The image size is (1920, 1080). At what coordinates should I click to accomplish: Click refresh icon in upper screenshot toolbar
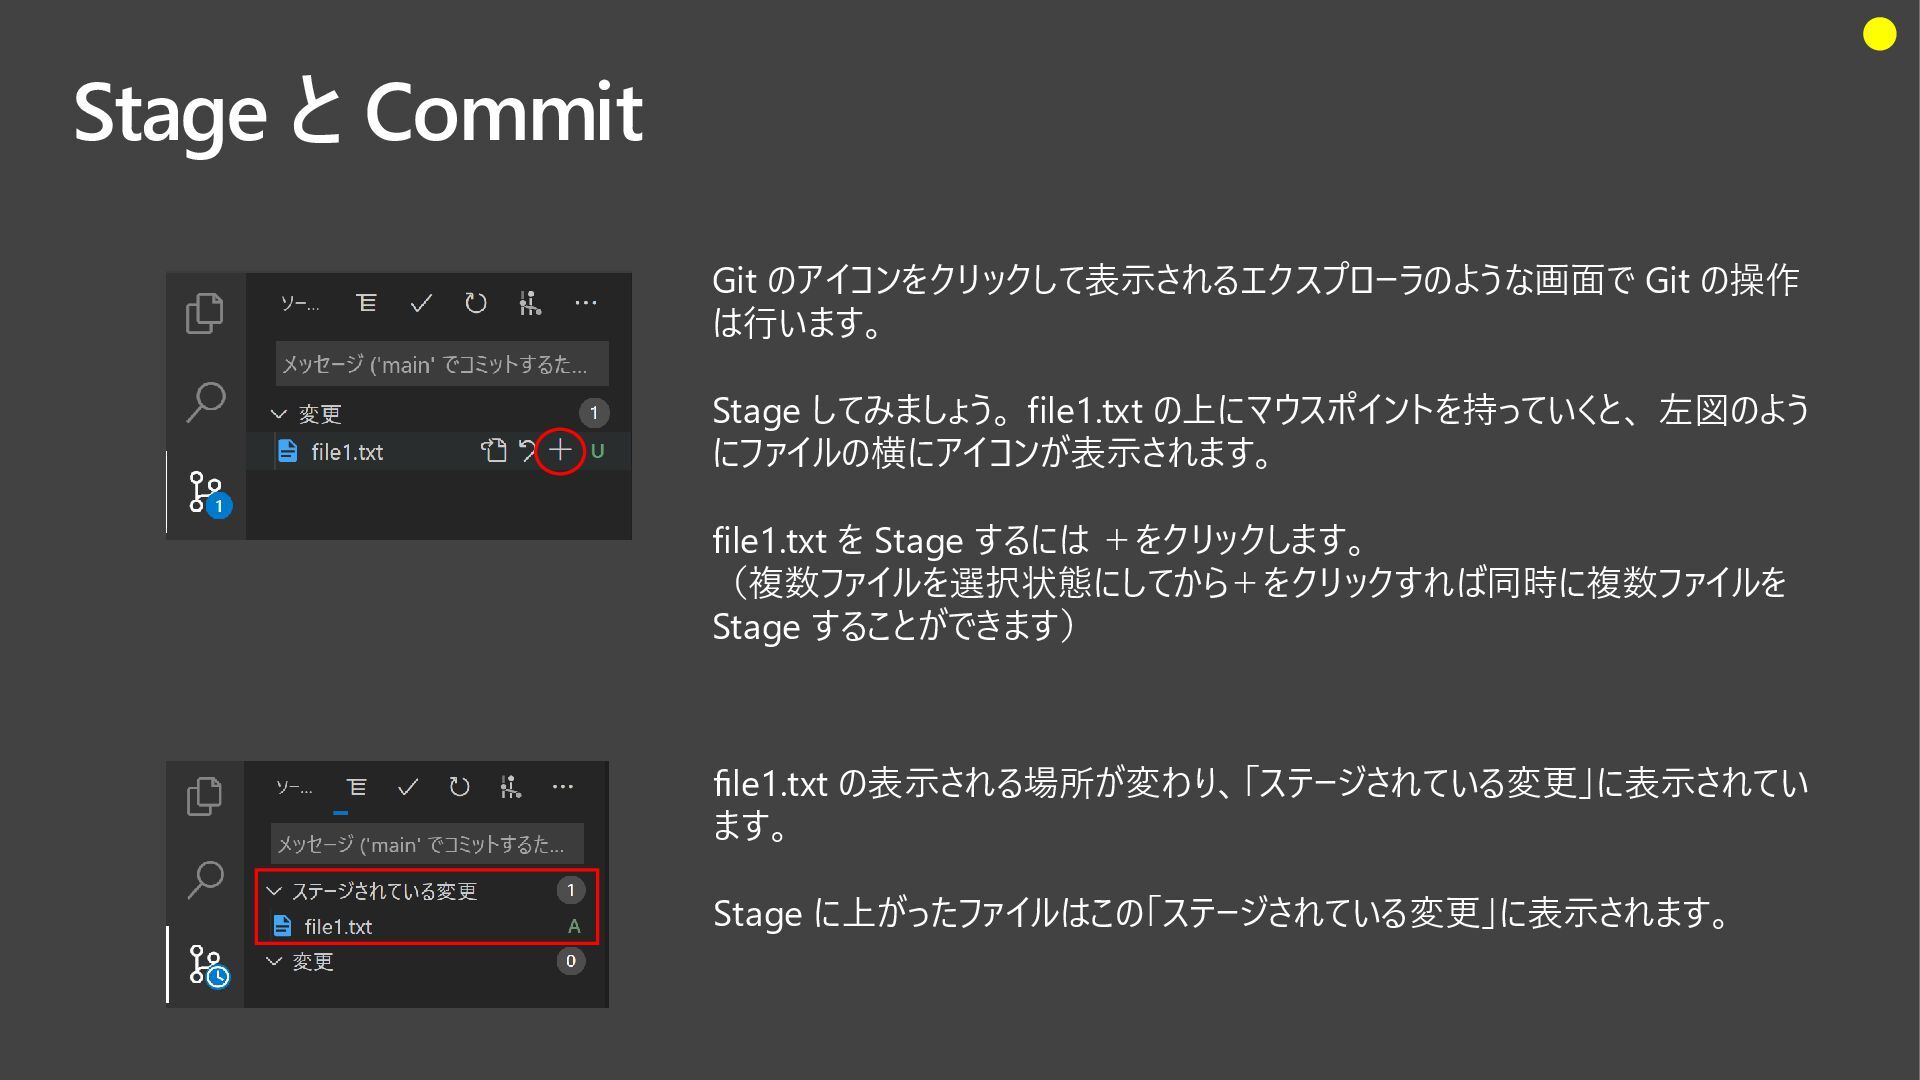coord(476,303)
